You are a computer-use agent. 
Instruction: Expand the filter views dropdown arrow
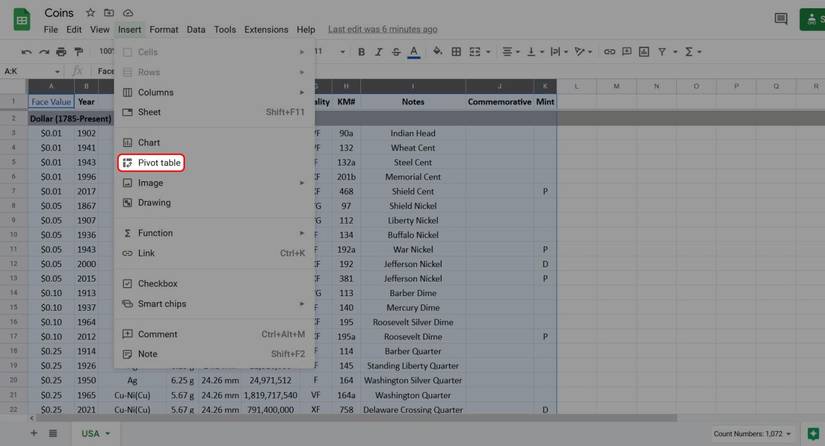point(675,52)
